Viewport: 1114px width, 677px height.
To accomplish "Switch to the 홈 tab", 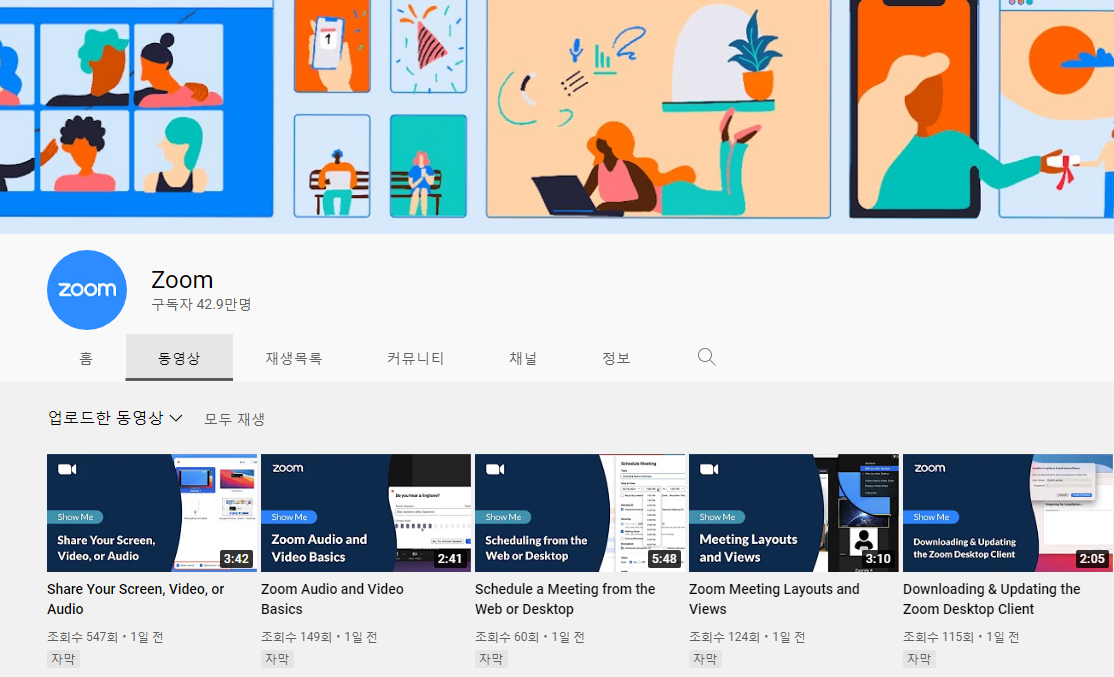I will 86,358.
